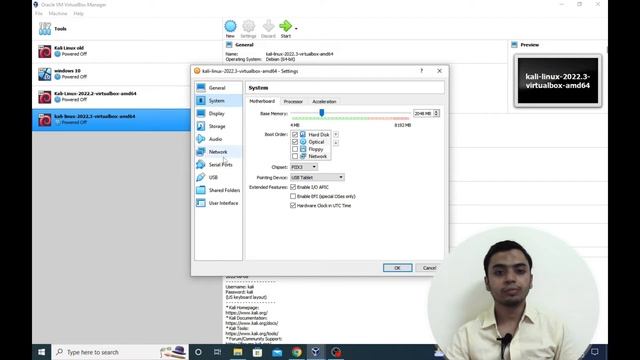The image size is (640, 360).
Task: Open Mail app from taskbar
Action: (277, 352)
